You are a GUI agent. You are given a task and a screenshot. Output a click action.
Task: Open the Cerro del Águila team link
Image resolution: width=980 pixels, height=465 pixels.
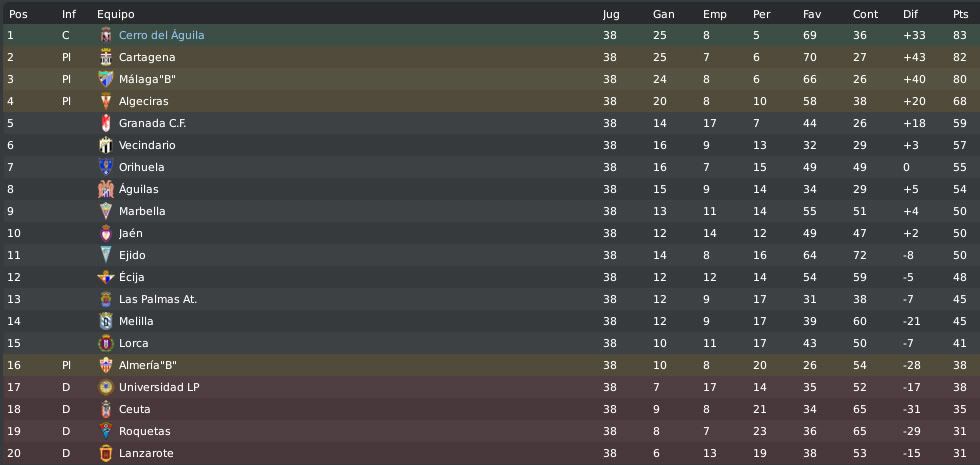(x=161, y=36)
